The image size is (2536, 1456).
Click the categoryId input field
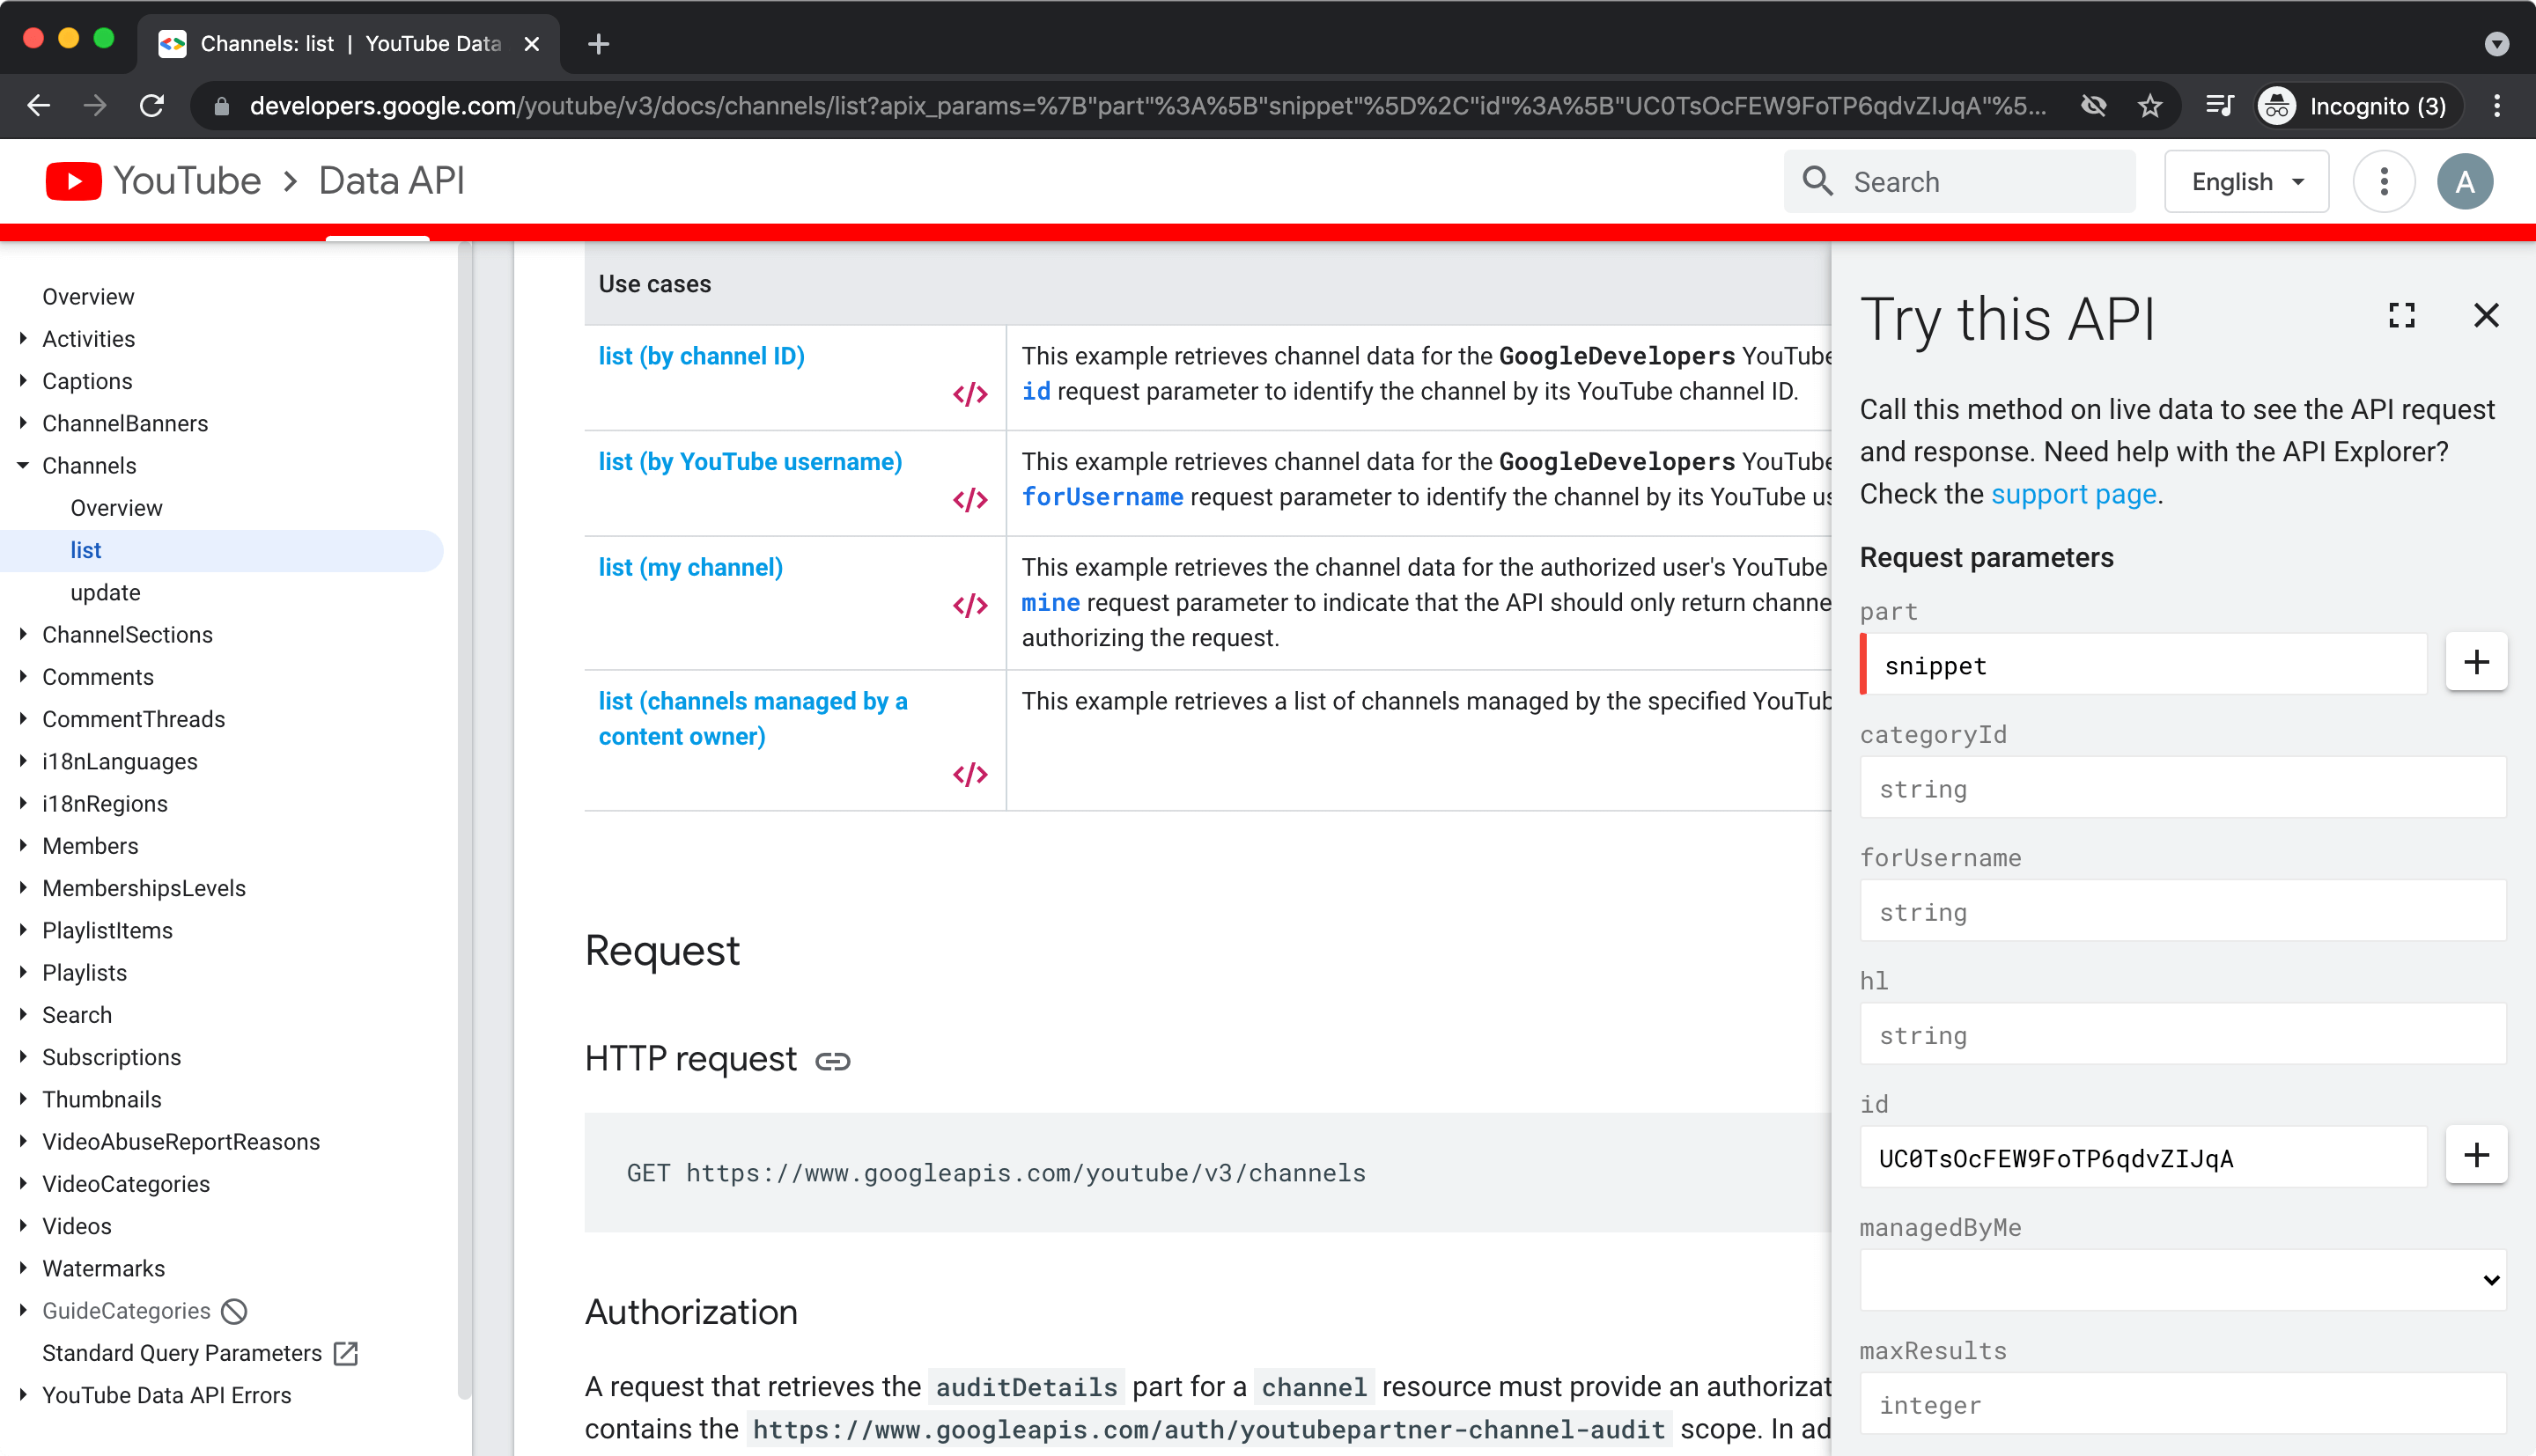click(2183, 787)
